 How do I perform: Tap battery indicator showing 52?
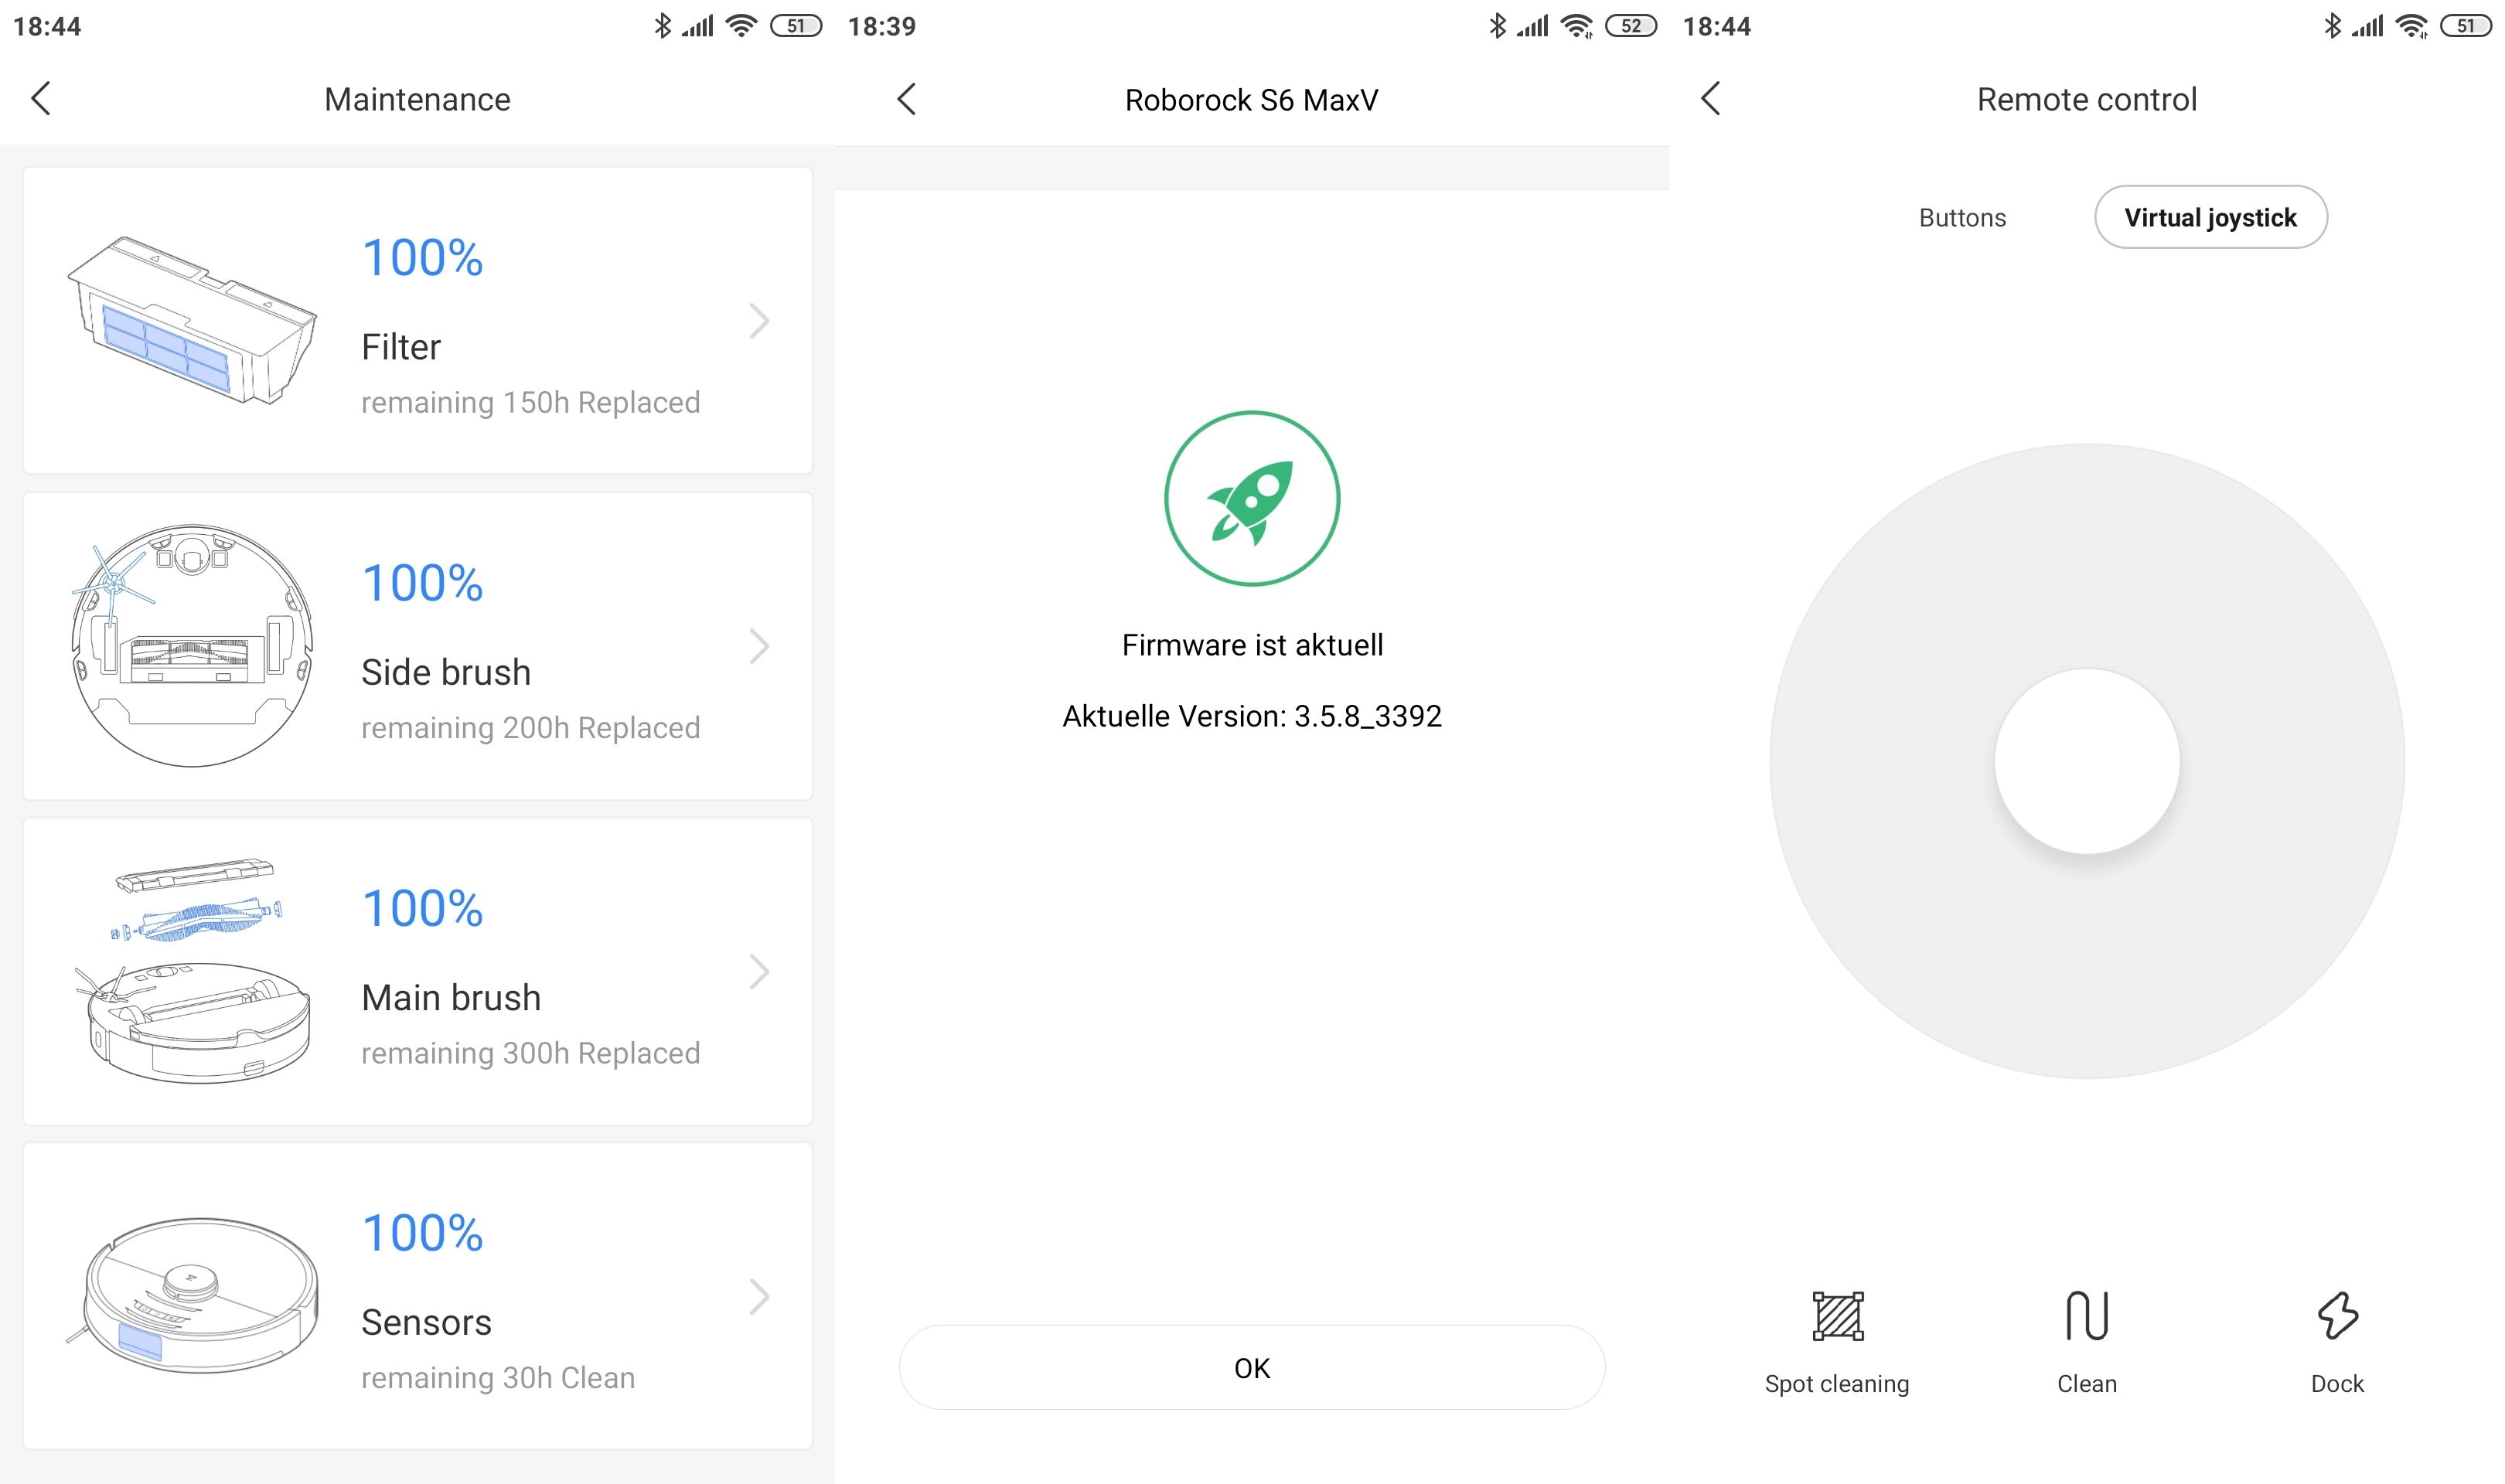[1631, 26]
